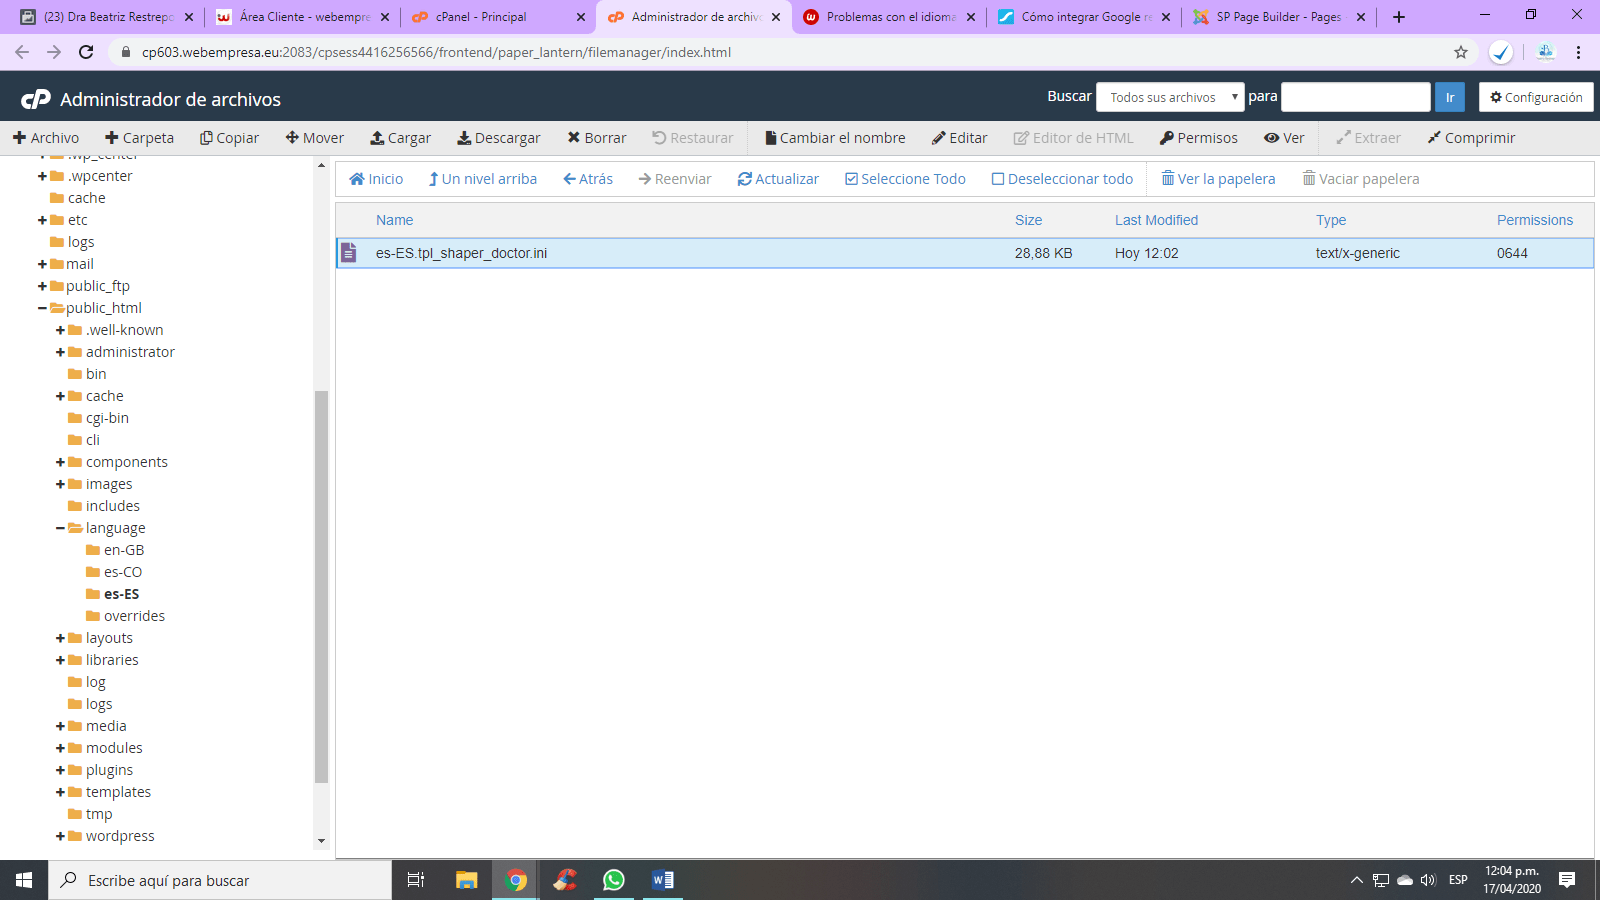The width and height of the screenshot is (1600, 900).
Task: Open Chrome's three-dot menu
Action: [1579, 52]
